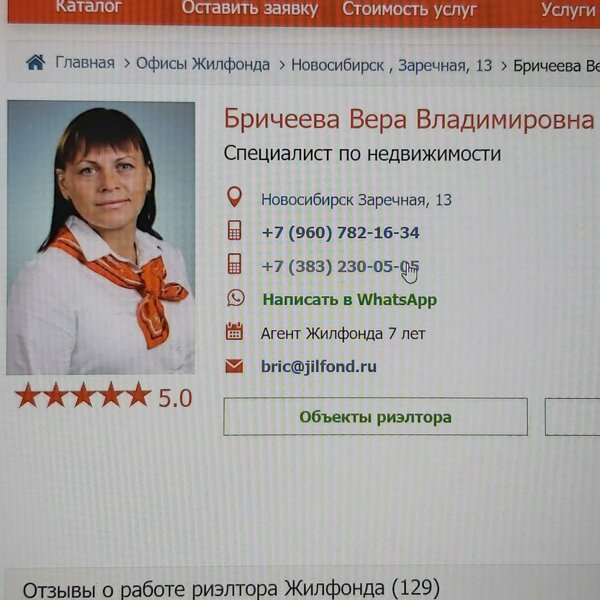
Task: Click the phone icon beside +7 (383)
Action: 234,264
